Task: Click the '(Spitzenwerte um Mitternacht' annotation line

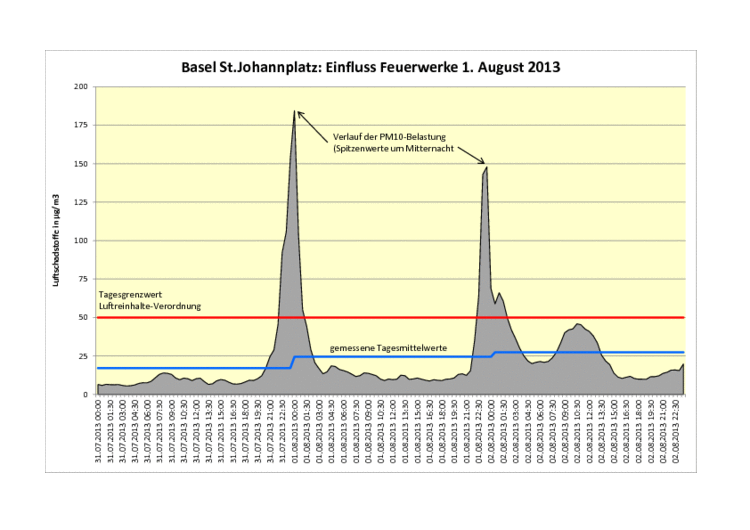Action: click(396, 148)
